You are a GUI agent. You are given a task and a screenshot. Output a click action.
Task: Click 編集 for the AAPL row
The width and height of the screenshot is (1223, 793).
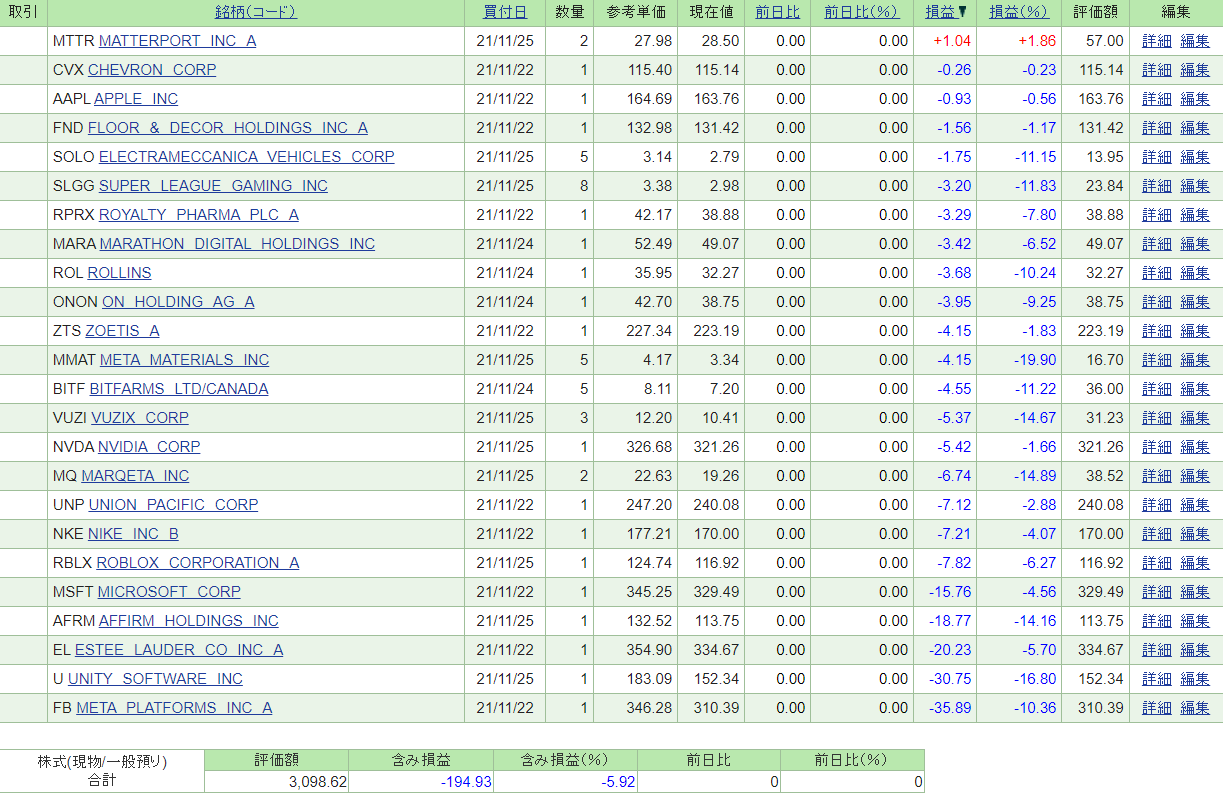tap(1195, 99)
